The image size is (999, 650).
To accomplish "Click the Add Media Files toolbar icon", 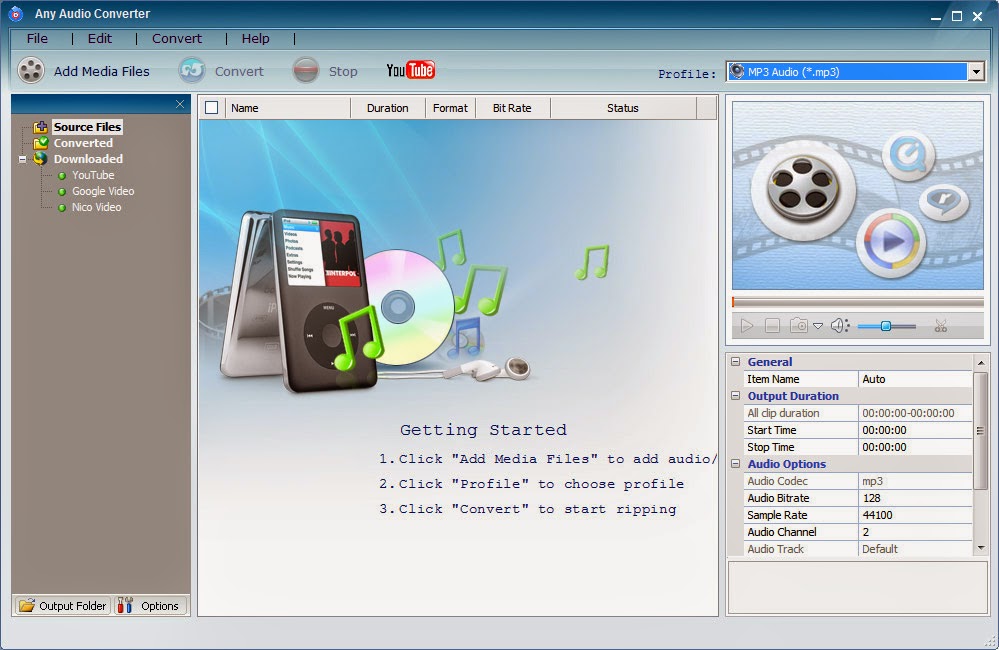I will [x=32, y=70].
